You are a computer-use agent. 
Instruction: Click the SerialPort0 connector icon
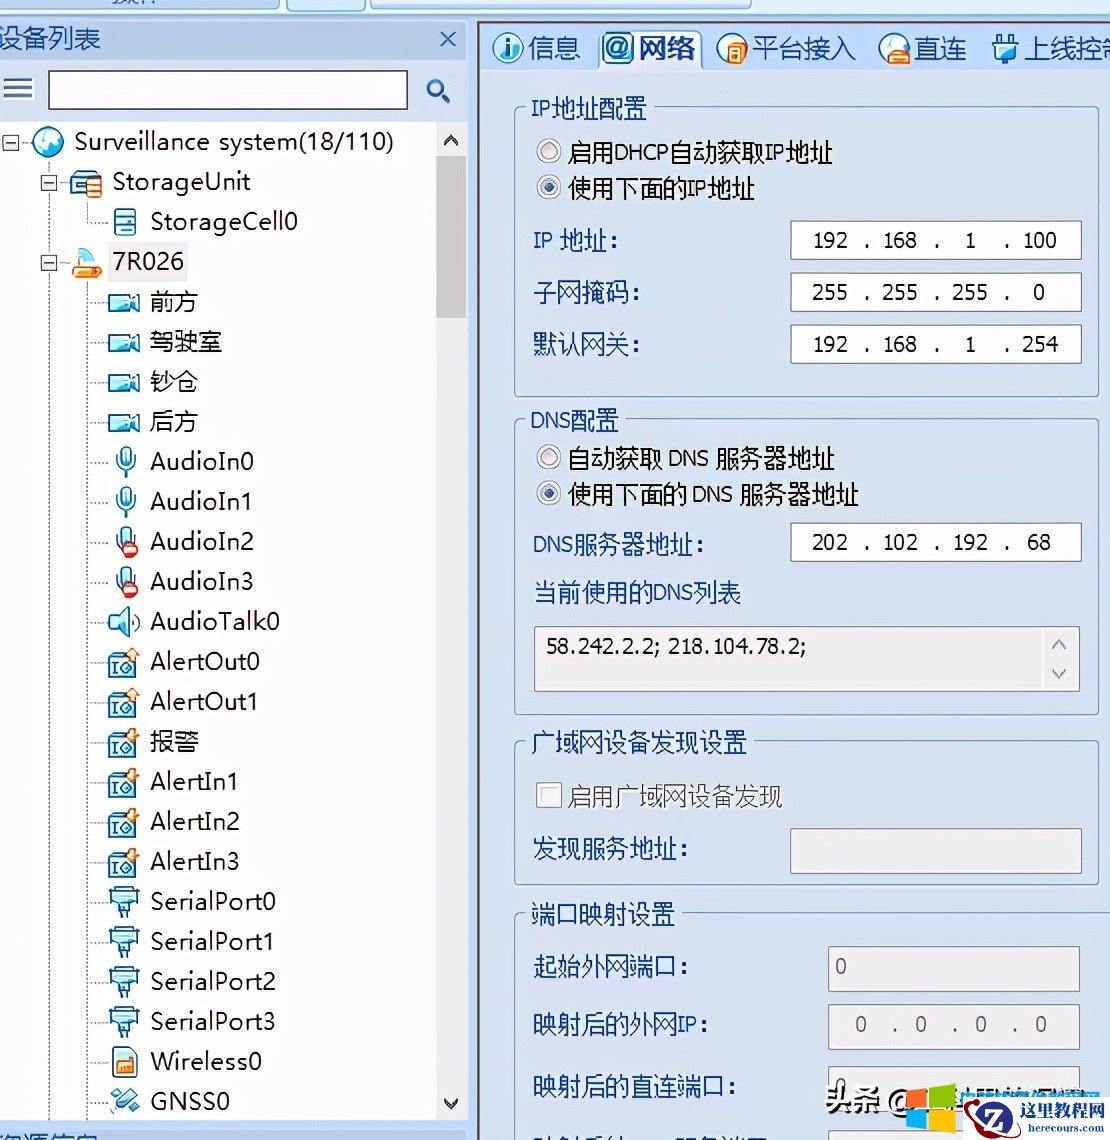coord(124,902)
